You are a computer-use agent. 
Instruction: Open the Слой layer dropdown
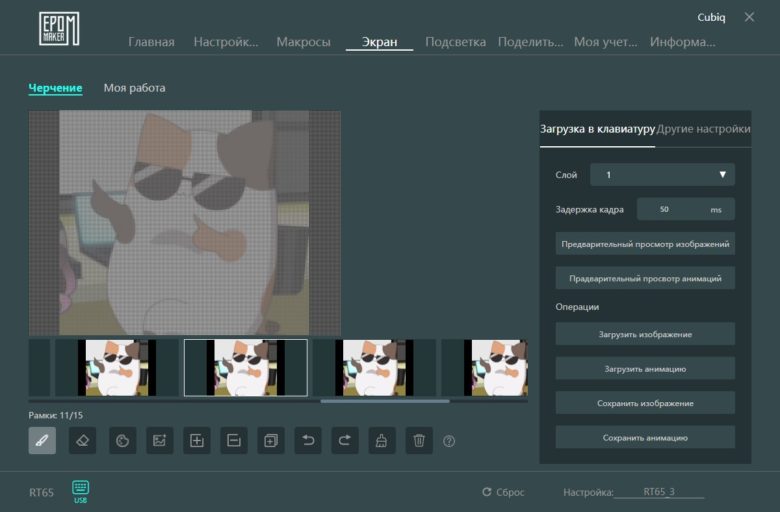[662, 175]
